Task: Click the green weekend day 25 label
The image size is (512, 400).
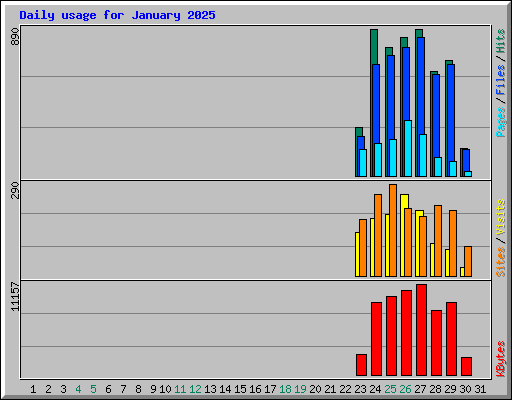Action: click(x=390, y=389)
